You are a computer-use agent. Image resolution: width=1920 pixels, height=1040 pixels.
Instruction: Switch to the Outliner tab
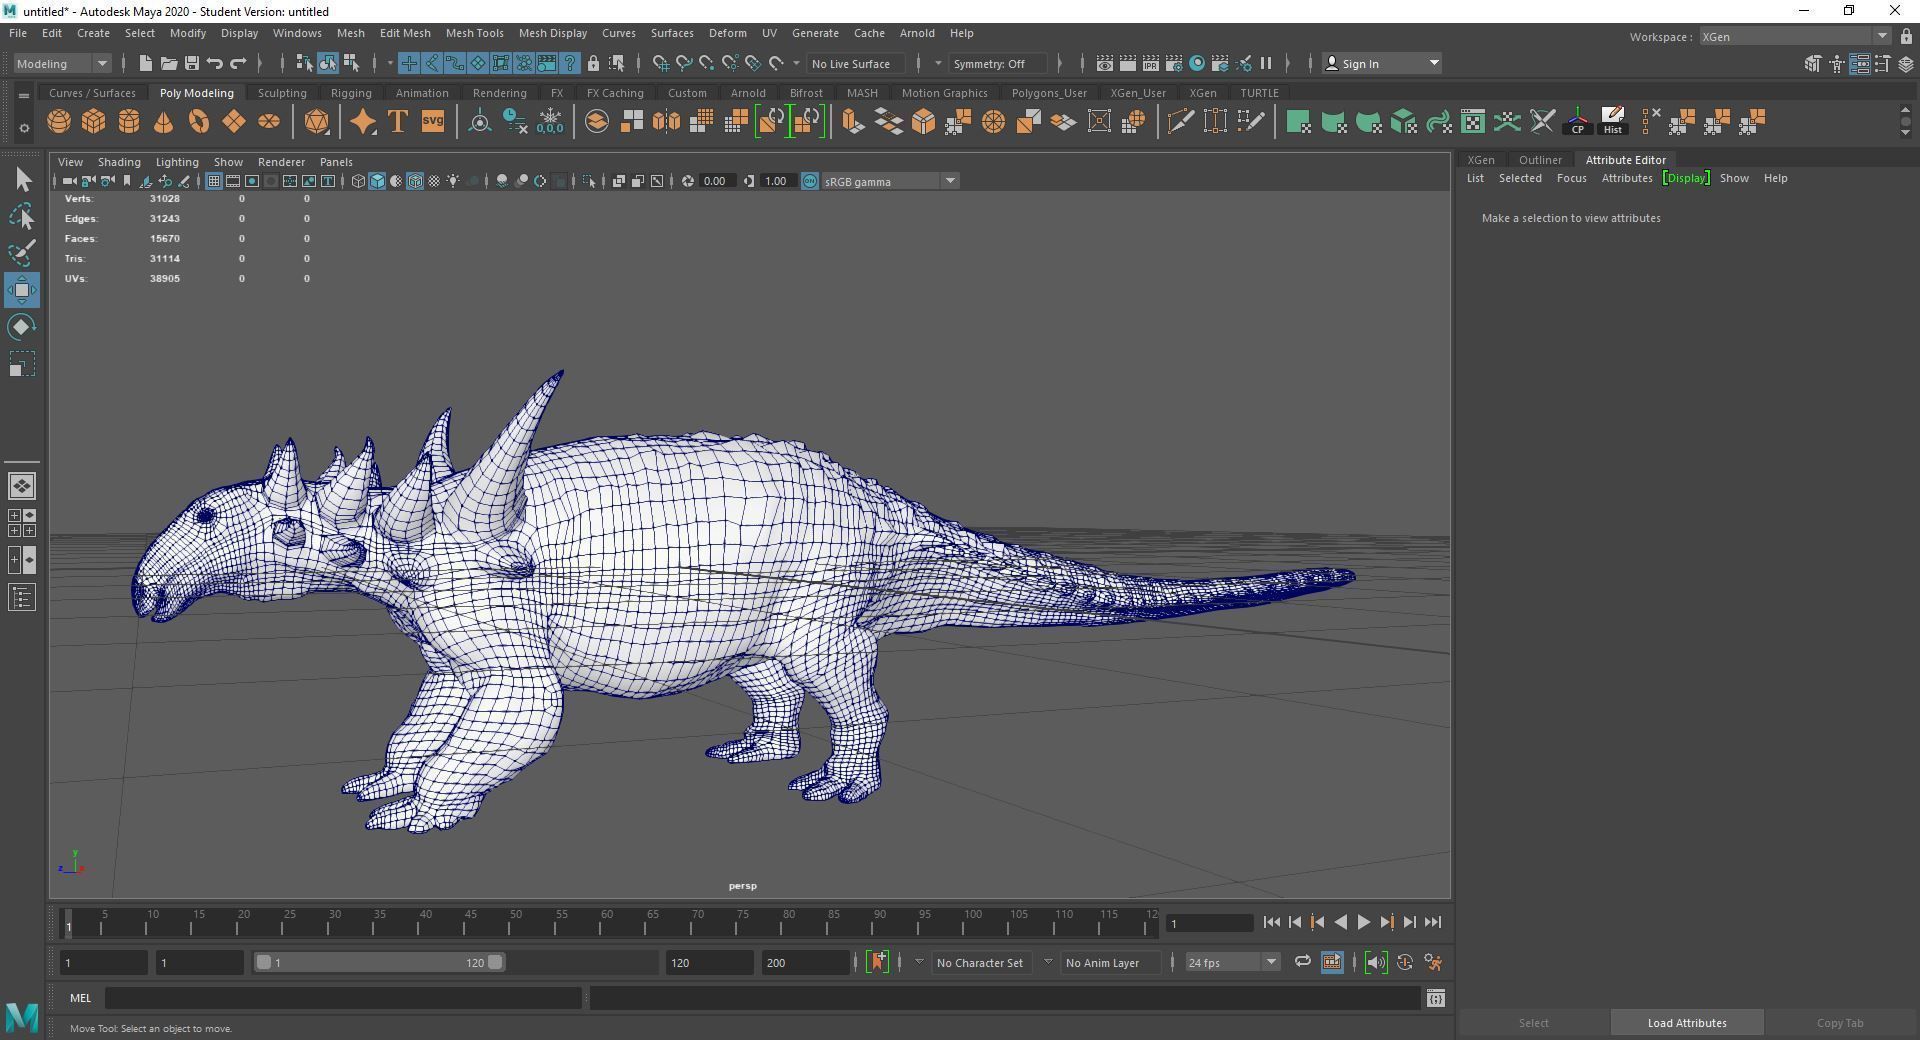click(x=1540, y=160)
